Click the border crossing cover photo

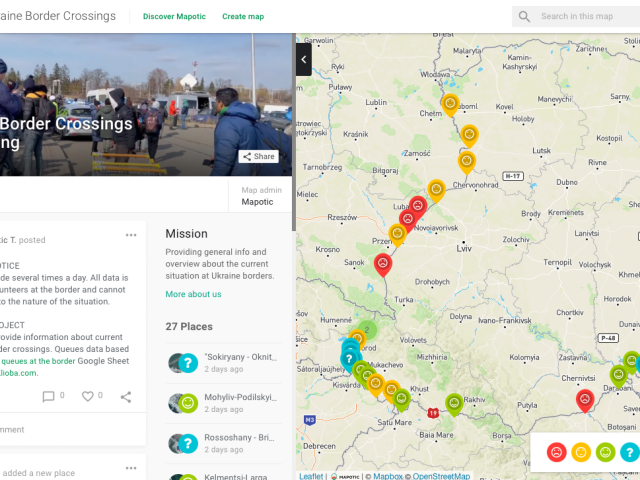[x=146, y=104]
